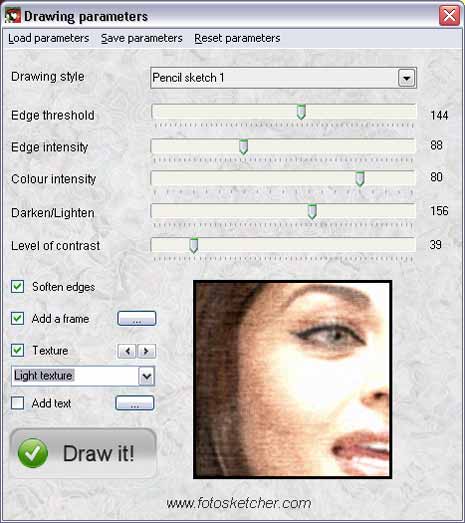The image size is (465, 523).
Task: Open the Load parameters menu
Action: (49, 38)
